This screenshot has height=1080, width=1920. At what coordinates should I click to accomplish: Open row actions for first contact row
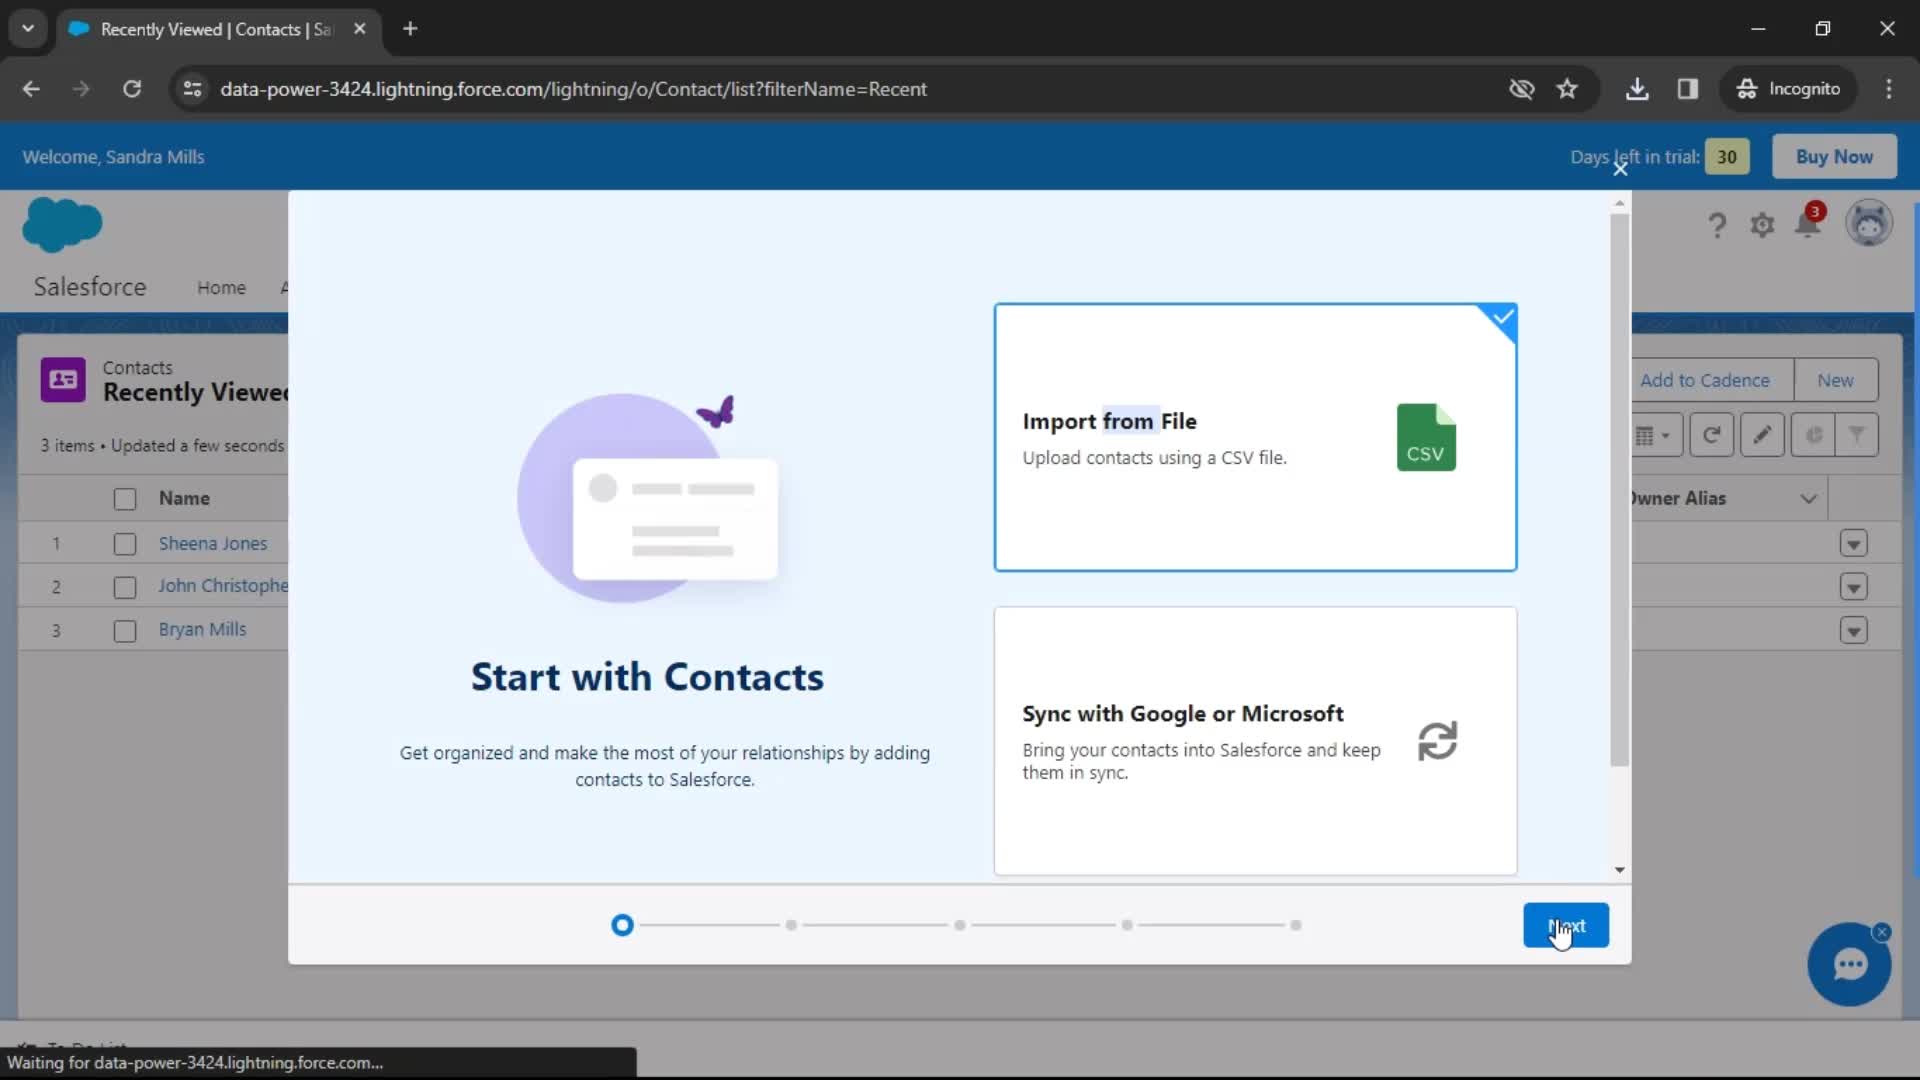pyautogui.click(x=1853, y=543)
